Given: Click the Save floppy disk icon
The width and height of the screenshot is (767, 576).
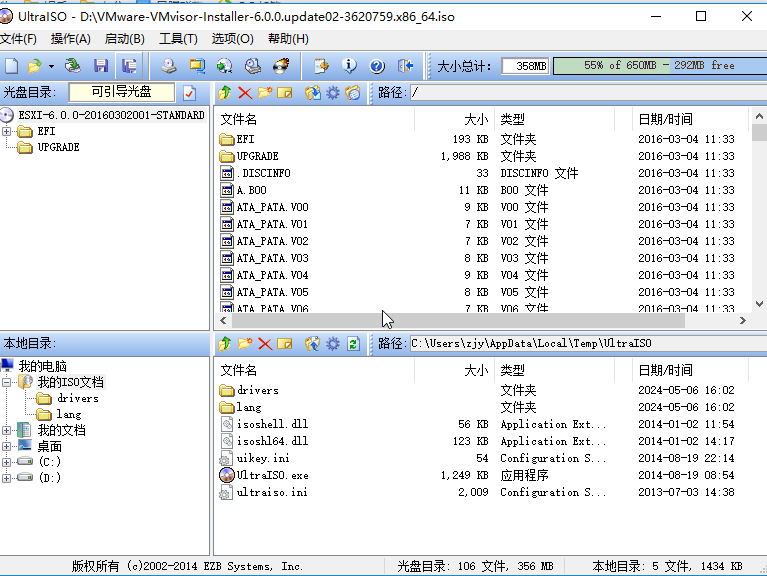Looking at the screenshot, I should click(101, 66).
